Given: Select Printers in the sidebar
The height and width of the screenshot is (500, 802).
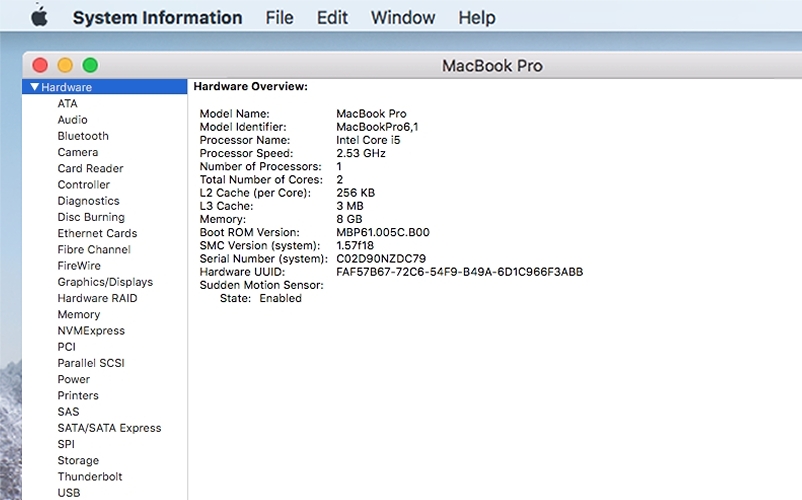Looking at the screenshot, I should coord(78,396).
